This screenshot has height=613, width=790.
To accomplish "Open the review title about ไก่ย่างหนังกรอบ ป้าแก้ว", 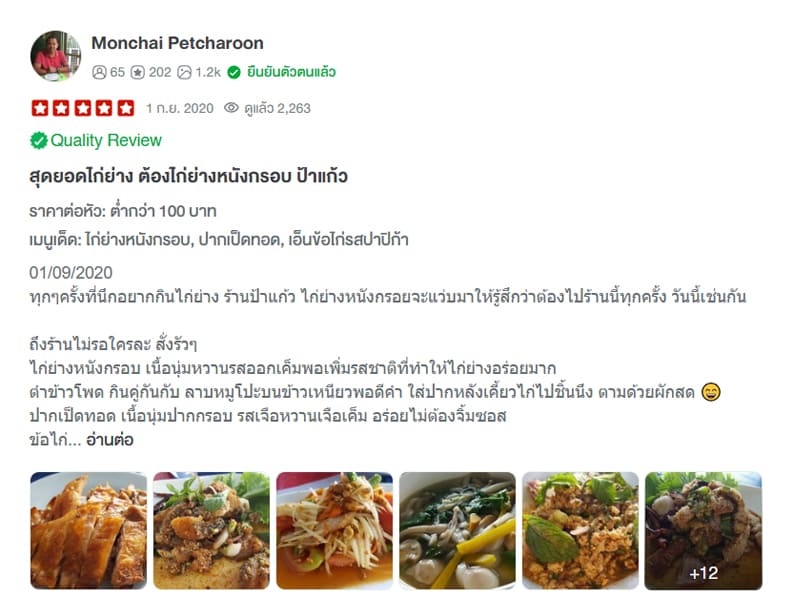I will [x=188, y=176].
